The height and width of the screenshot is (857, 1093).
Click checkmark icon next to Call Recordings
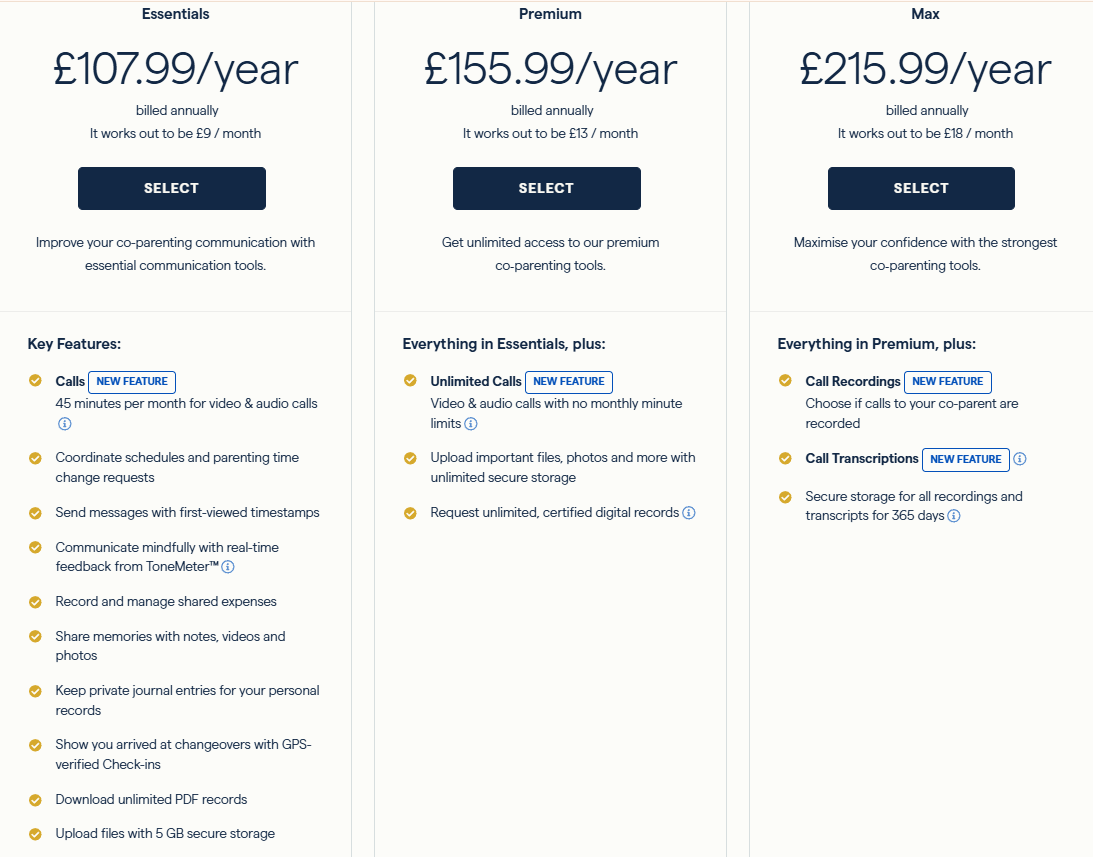click(x=785, y=381)
